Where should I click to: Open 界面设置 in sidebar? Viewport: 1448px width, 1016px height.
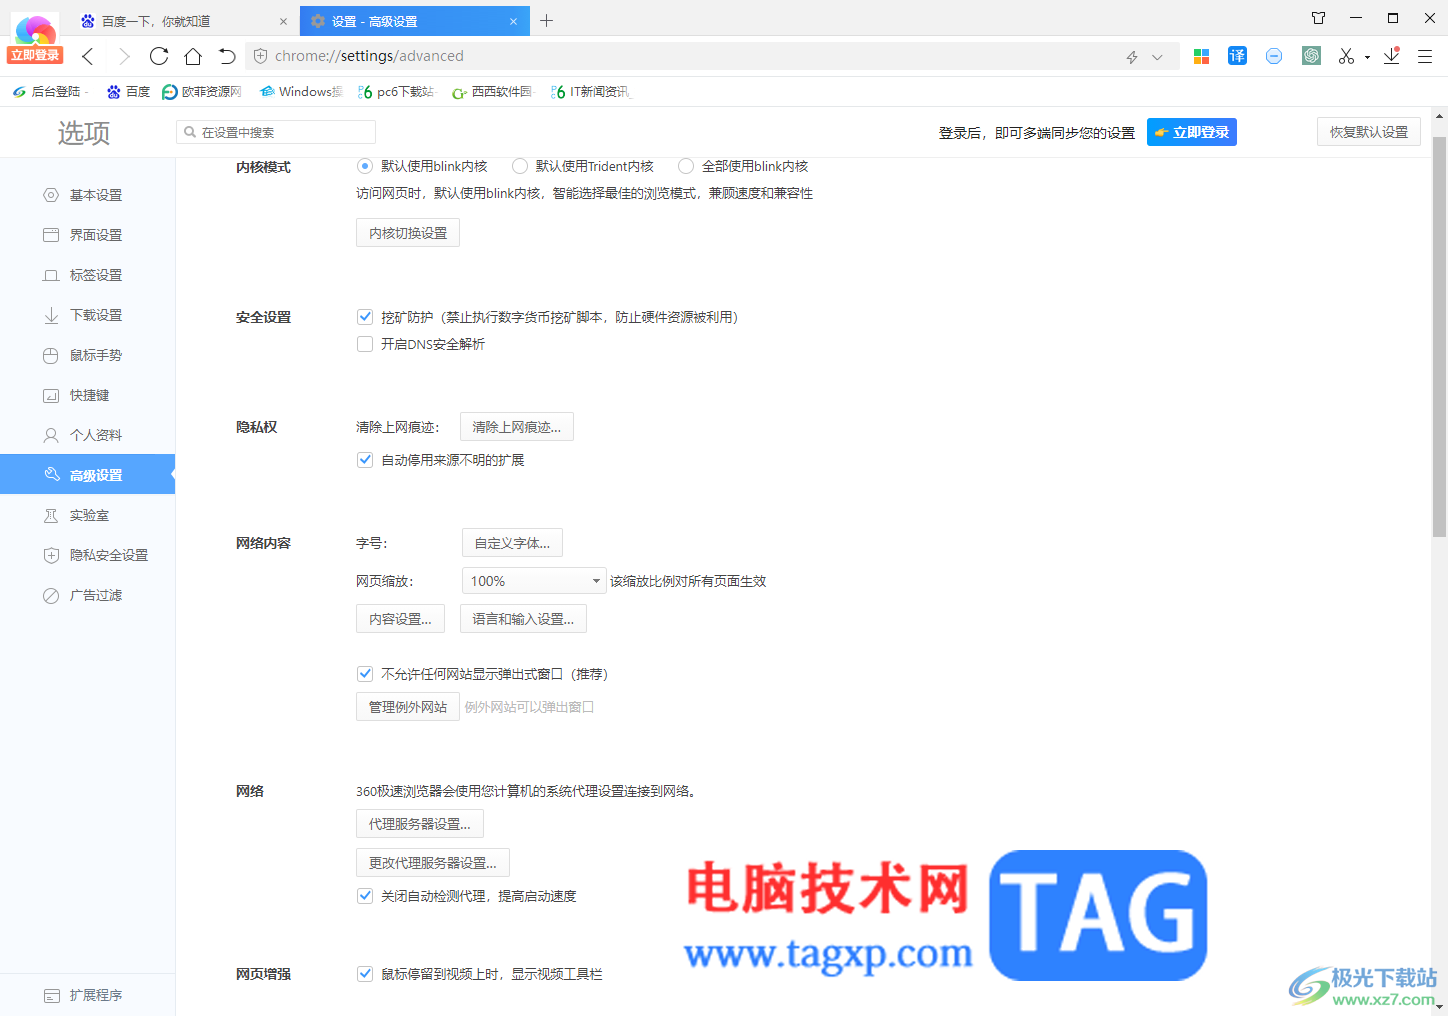coord(87,235)
